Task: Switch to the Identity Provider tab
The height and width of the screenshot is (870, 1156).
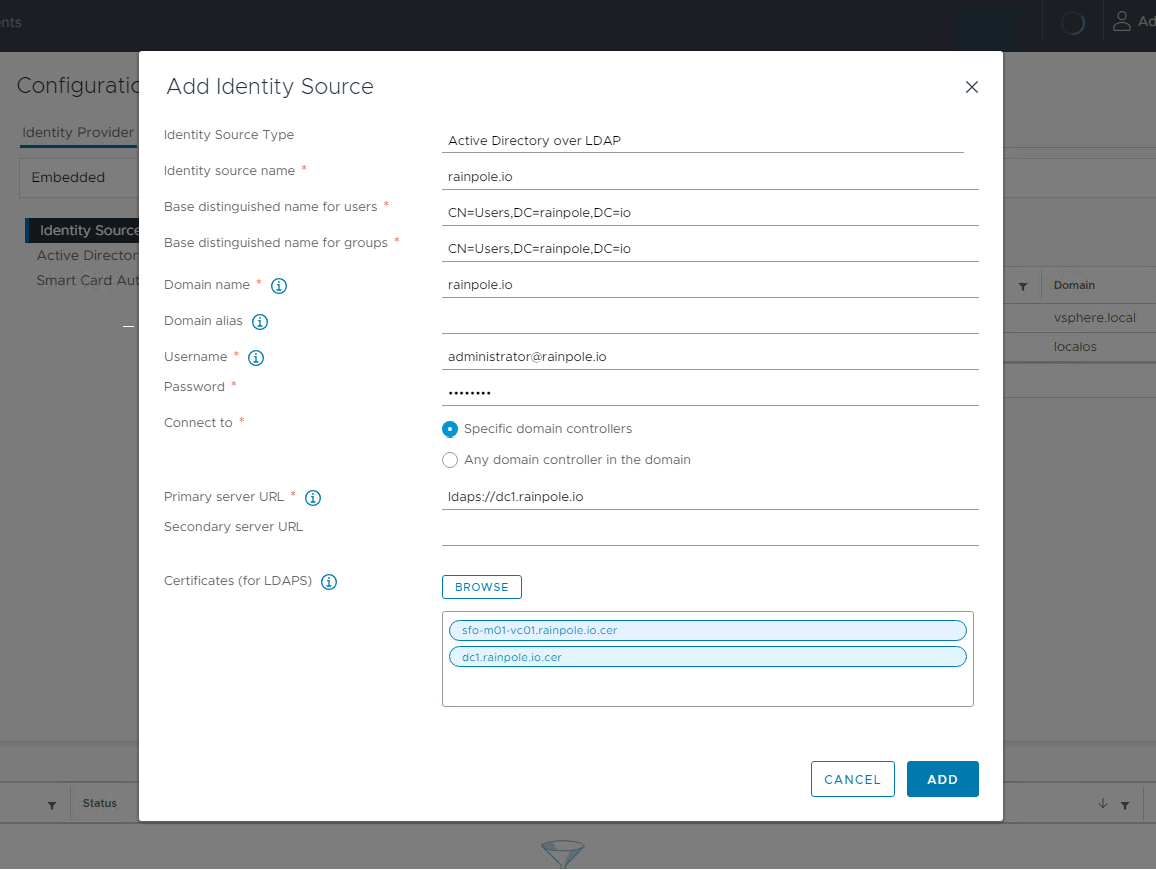Action: 77,132
